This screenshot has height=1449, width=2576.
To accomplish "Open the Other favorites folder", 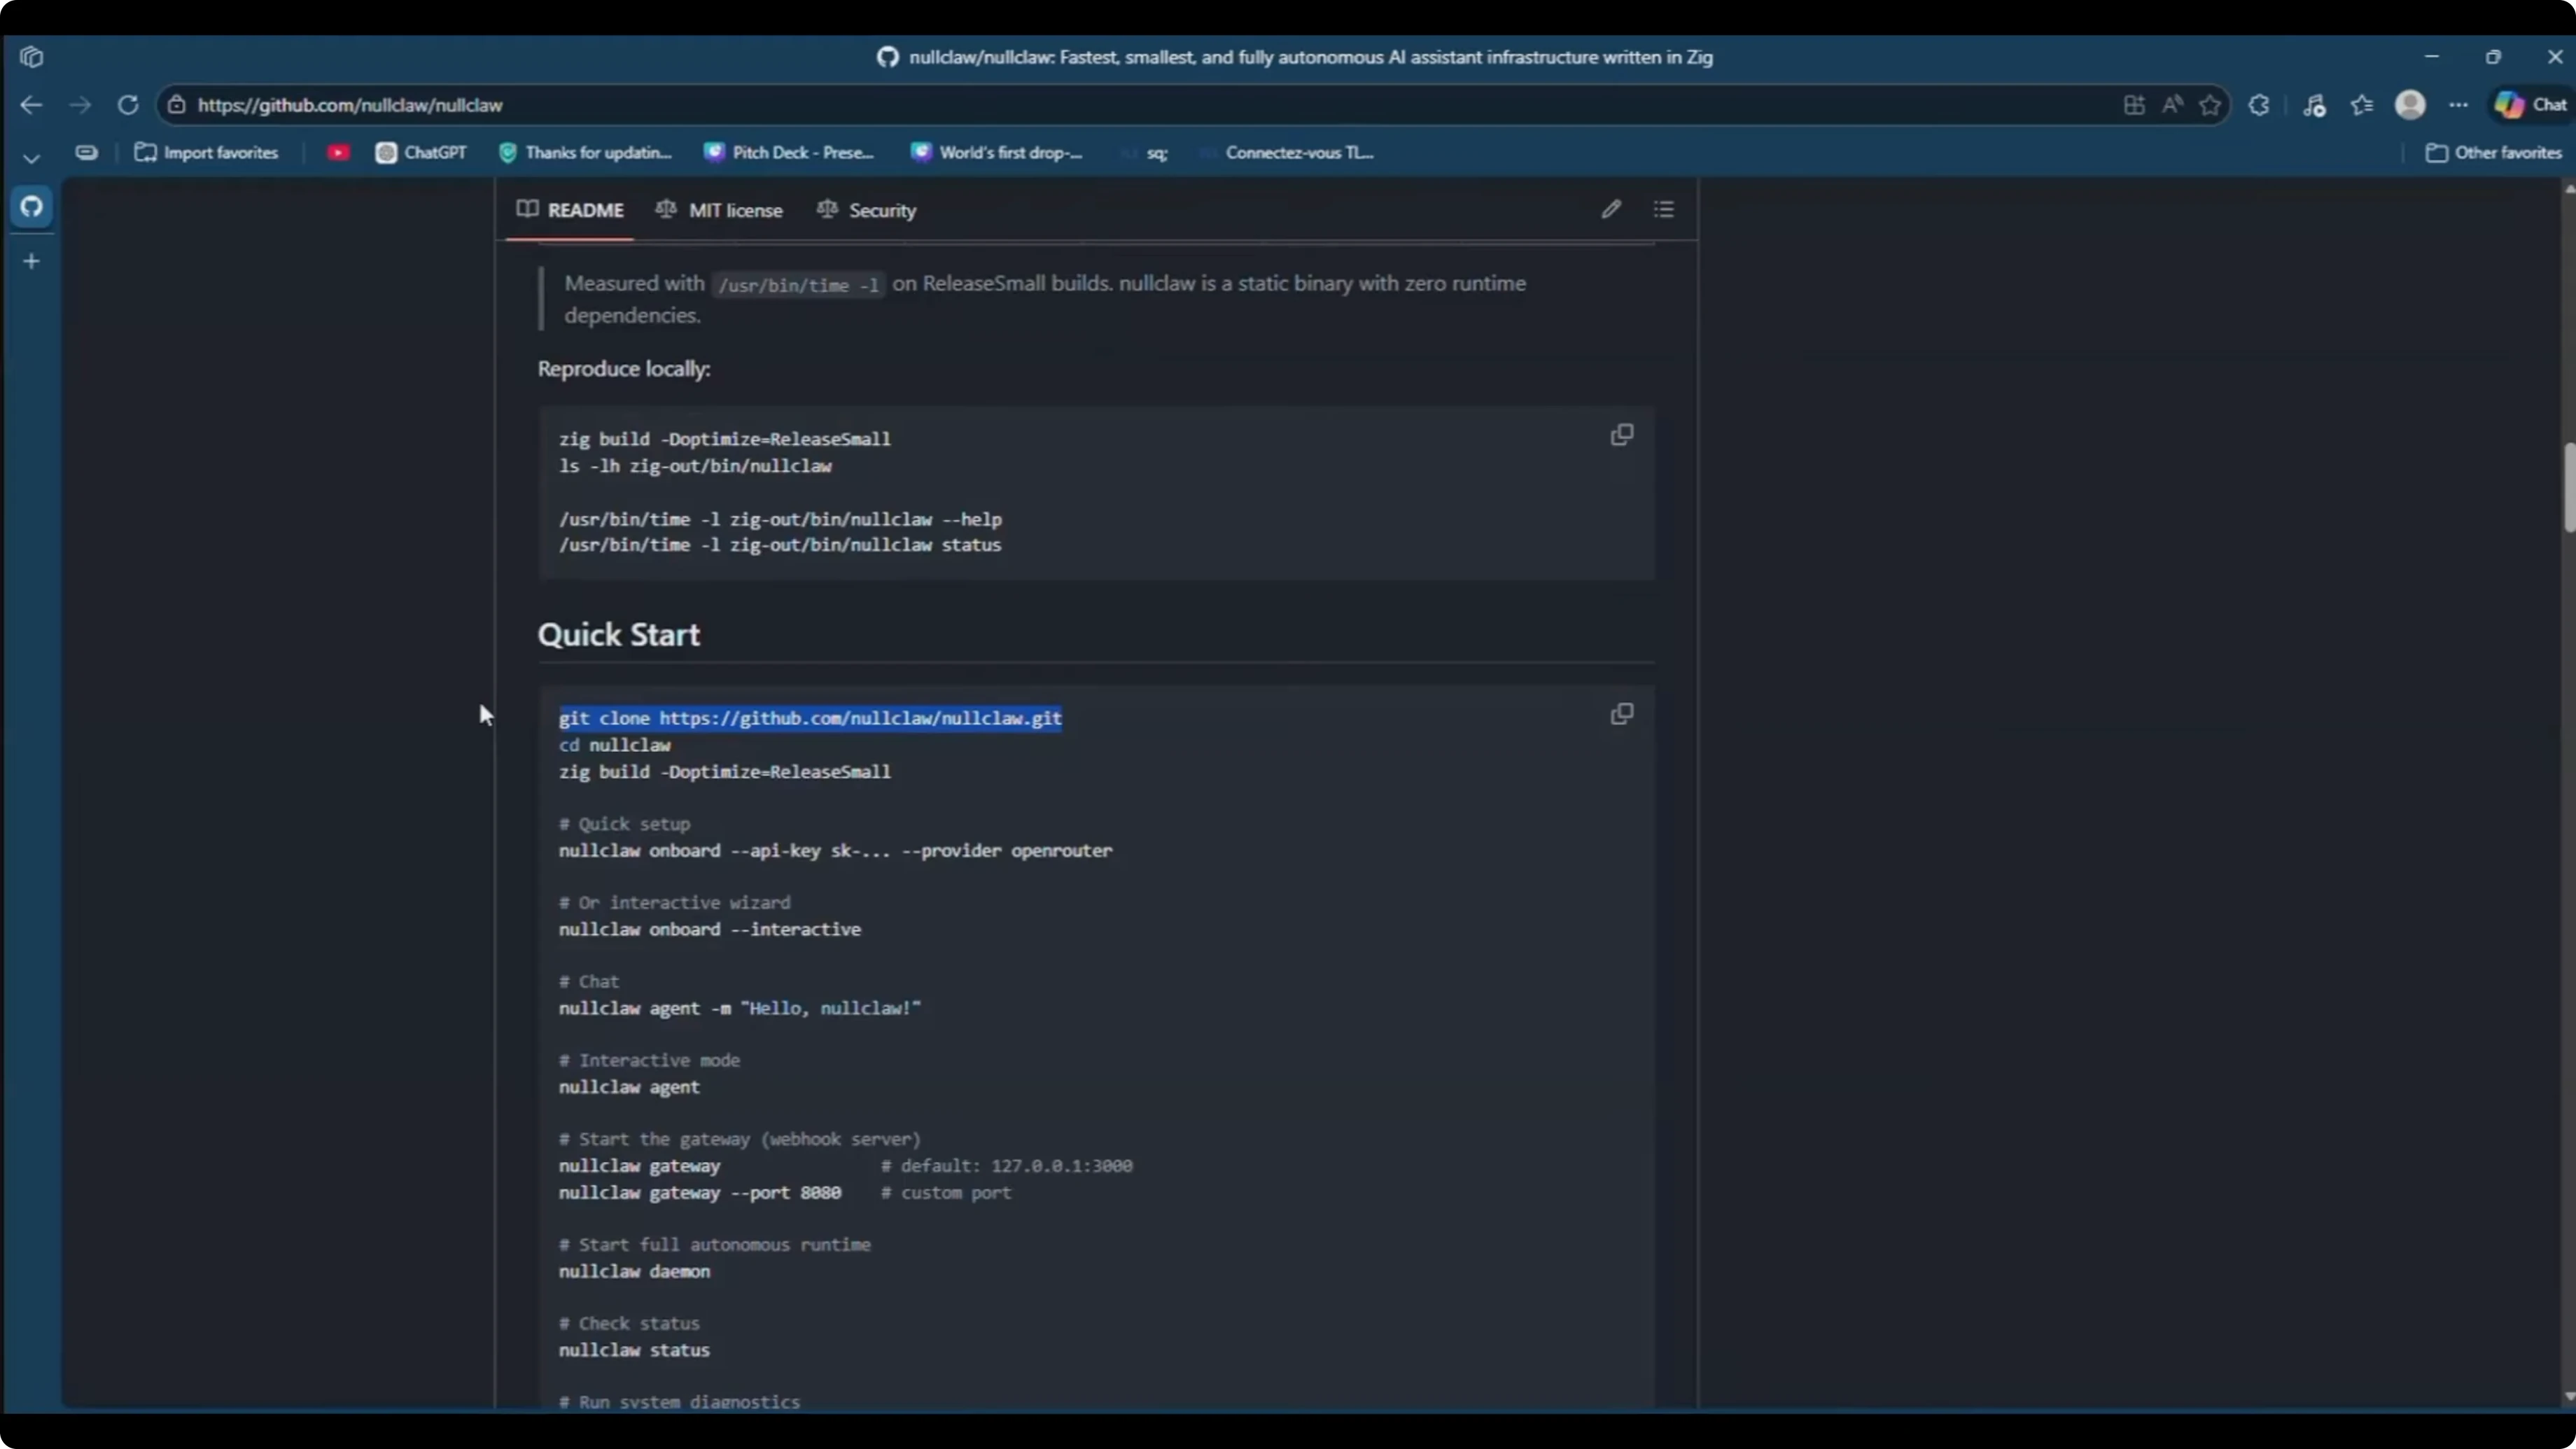I will (2492, 152).
